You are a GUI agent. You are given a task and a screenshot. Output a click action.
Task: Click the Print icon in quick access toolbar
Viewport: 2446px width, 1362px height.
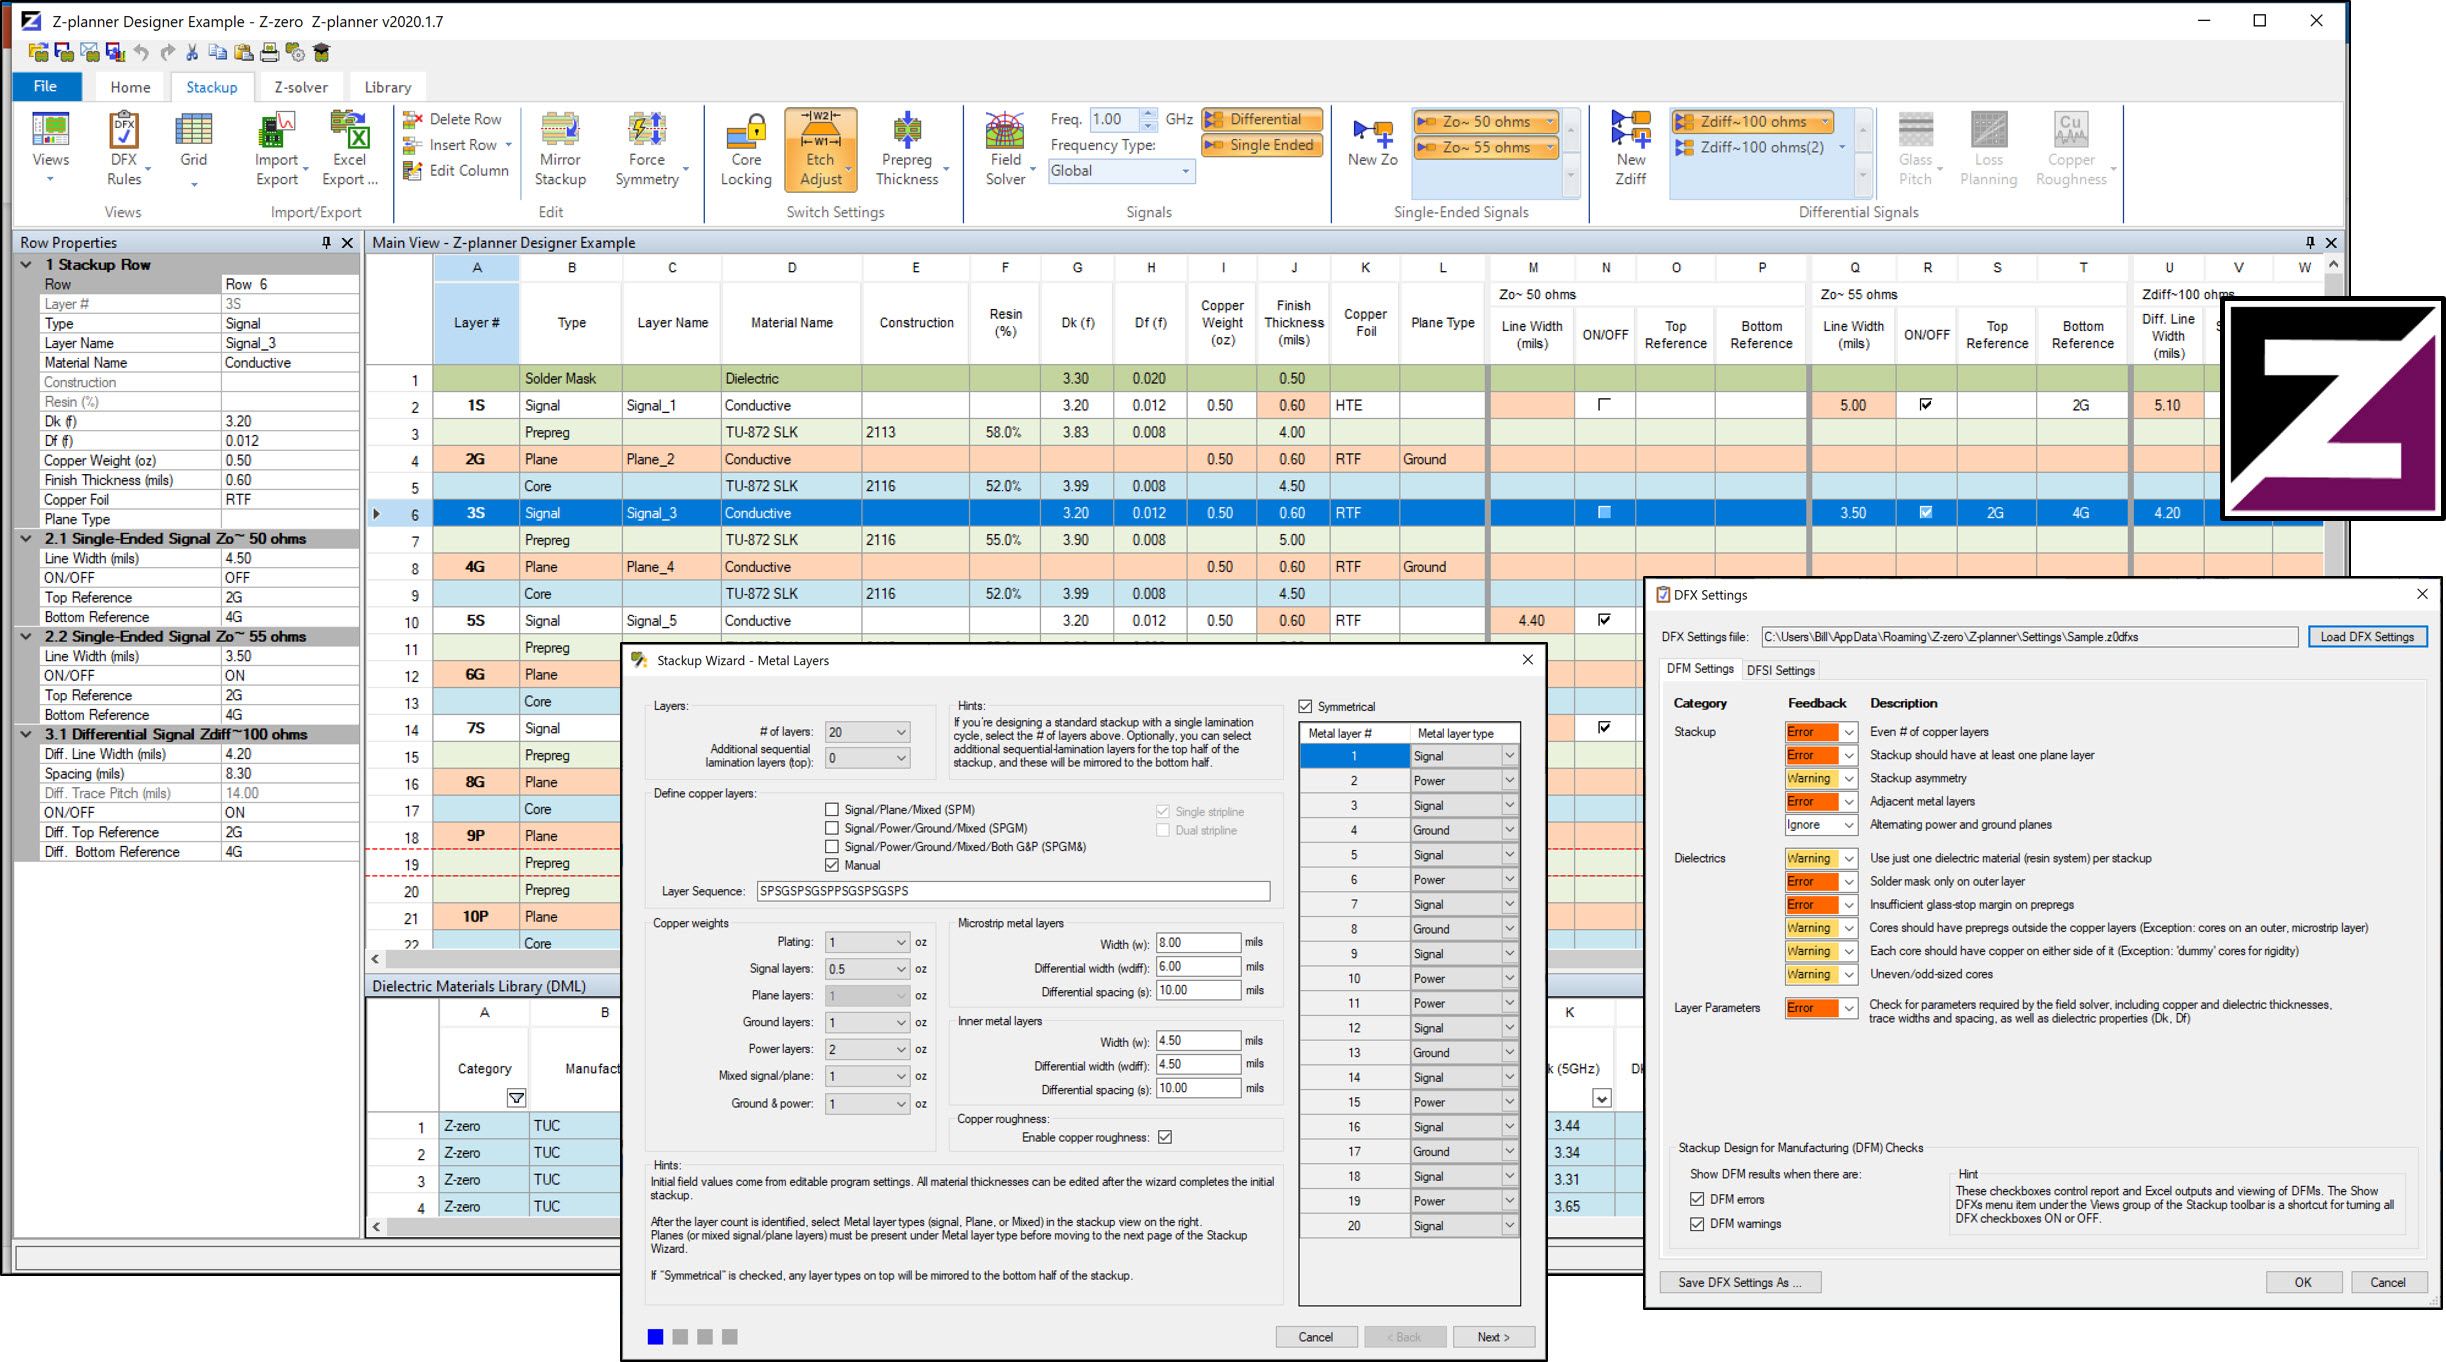(269, 52)
